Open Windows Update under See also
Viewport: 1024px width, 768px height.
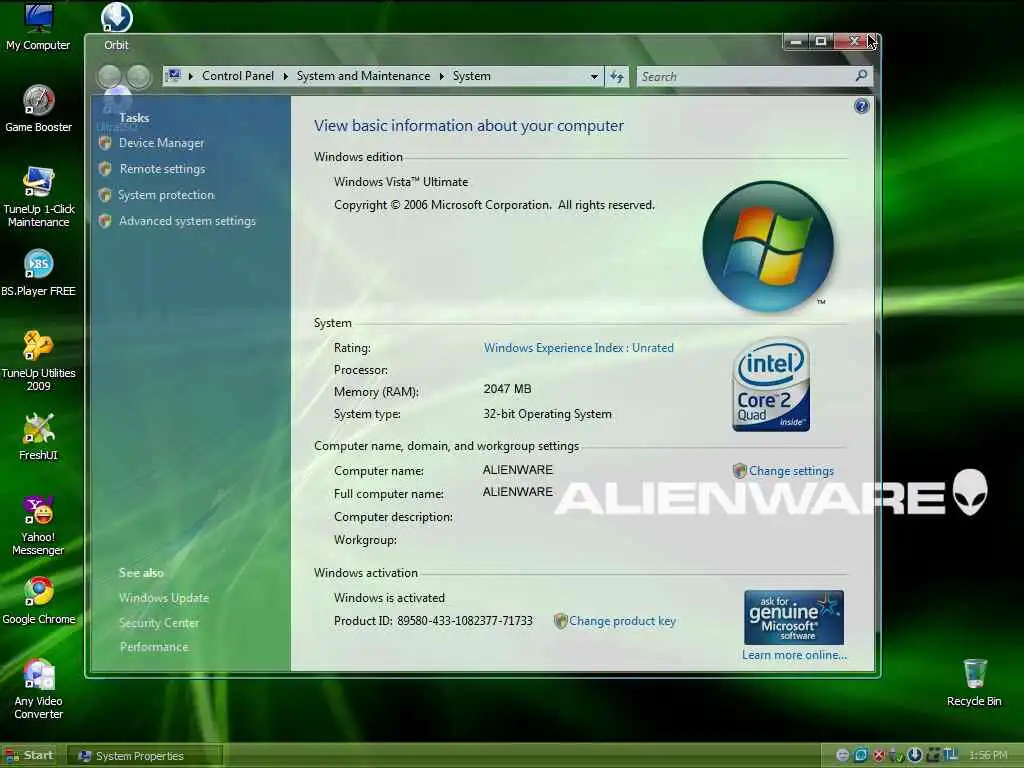pyautogui.click(x=164, y=598)
